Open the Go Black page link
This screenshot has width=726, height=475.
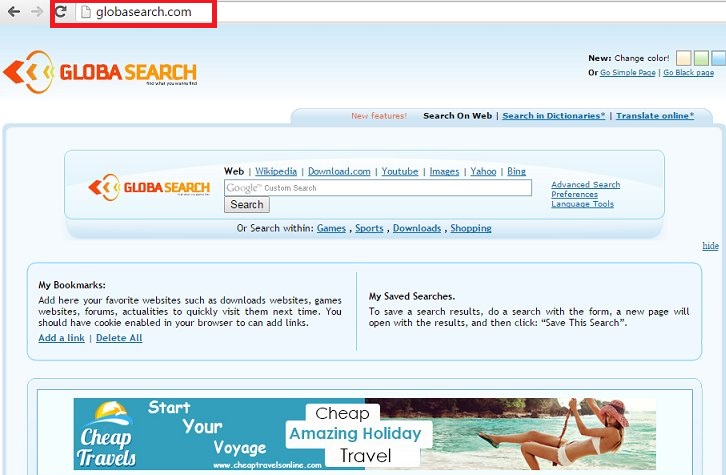pyautogui.click(x=688, y=73)
